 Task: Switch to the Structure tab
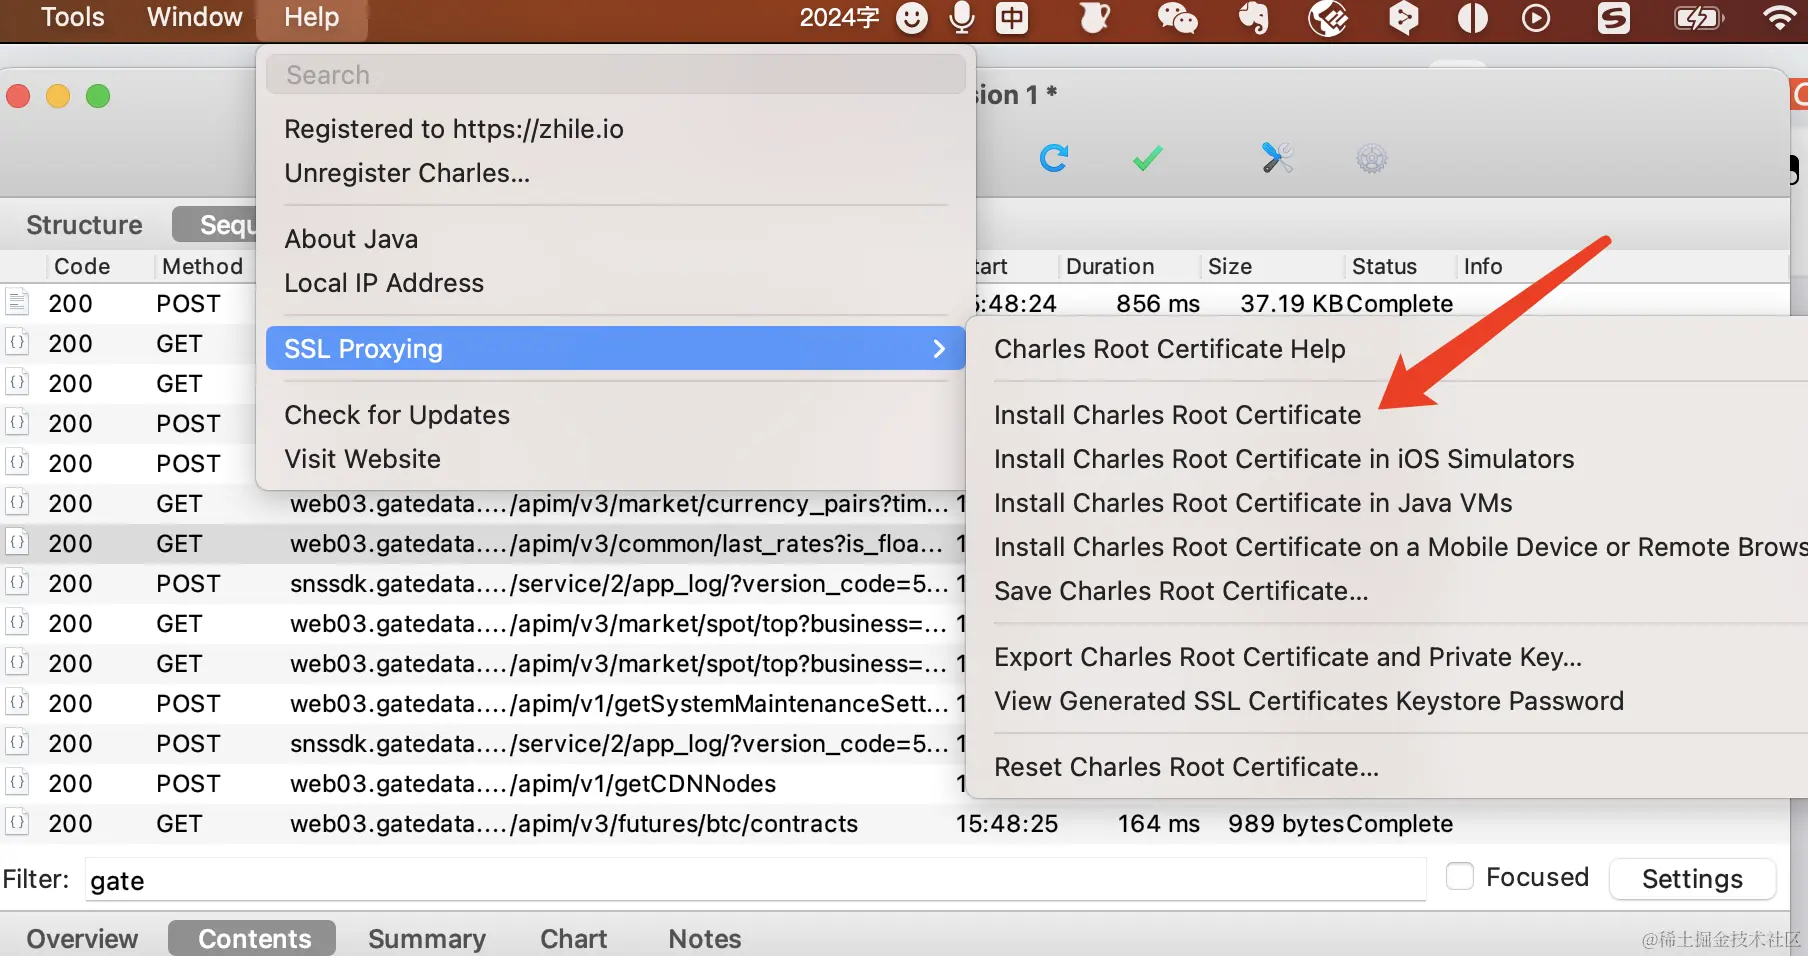coord(84,225)
